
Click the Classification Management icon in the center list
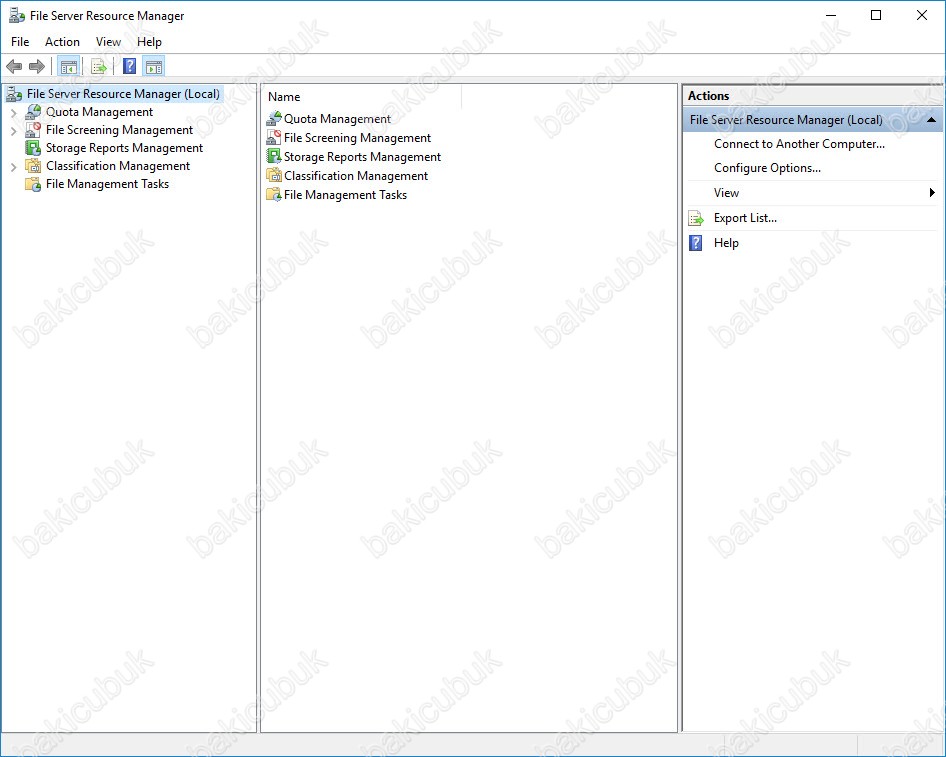274,176
